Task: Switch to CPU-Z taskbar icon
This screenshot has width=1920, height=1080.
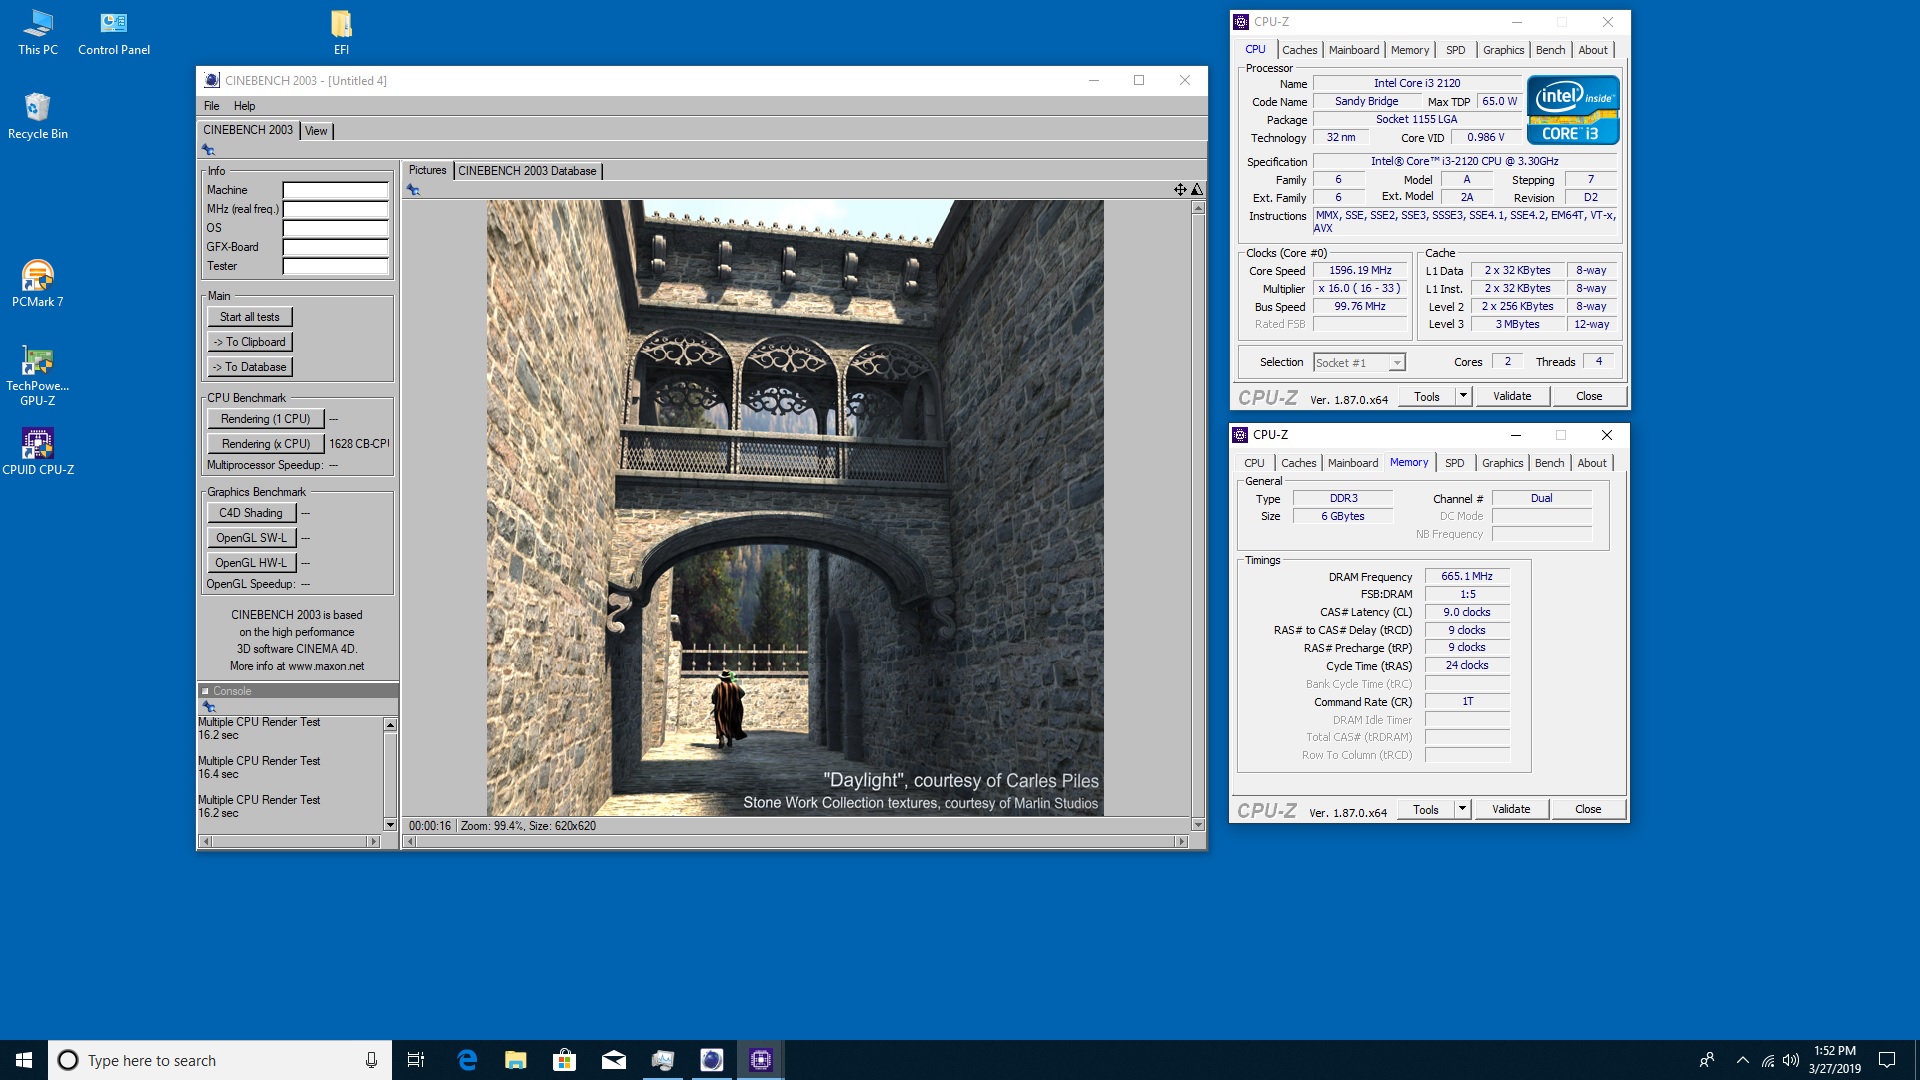Action: click(x=760, y=1060)
